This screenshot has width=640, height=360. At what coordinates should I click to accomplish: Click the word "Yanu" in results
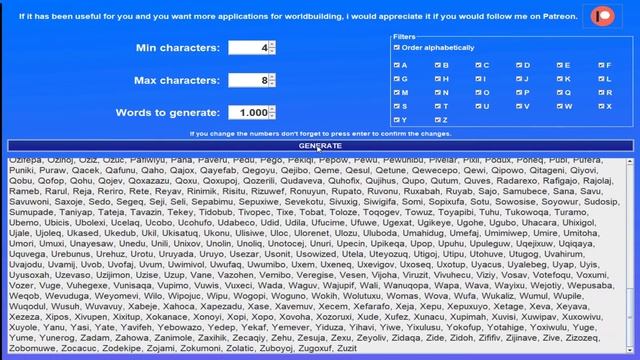tap(54, 327)
